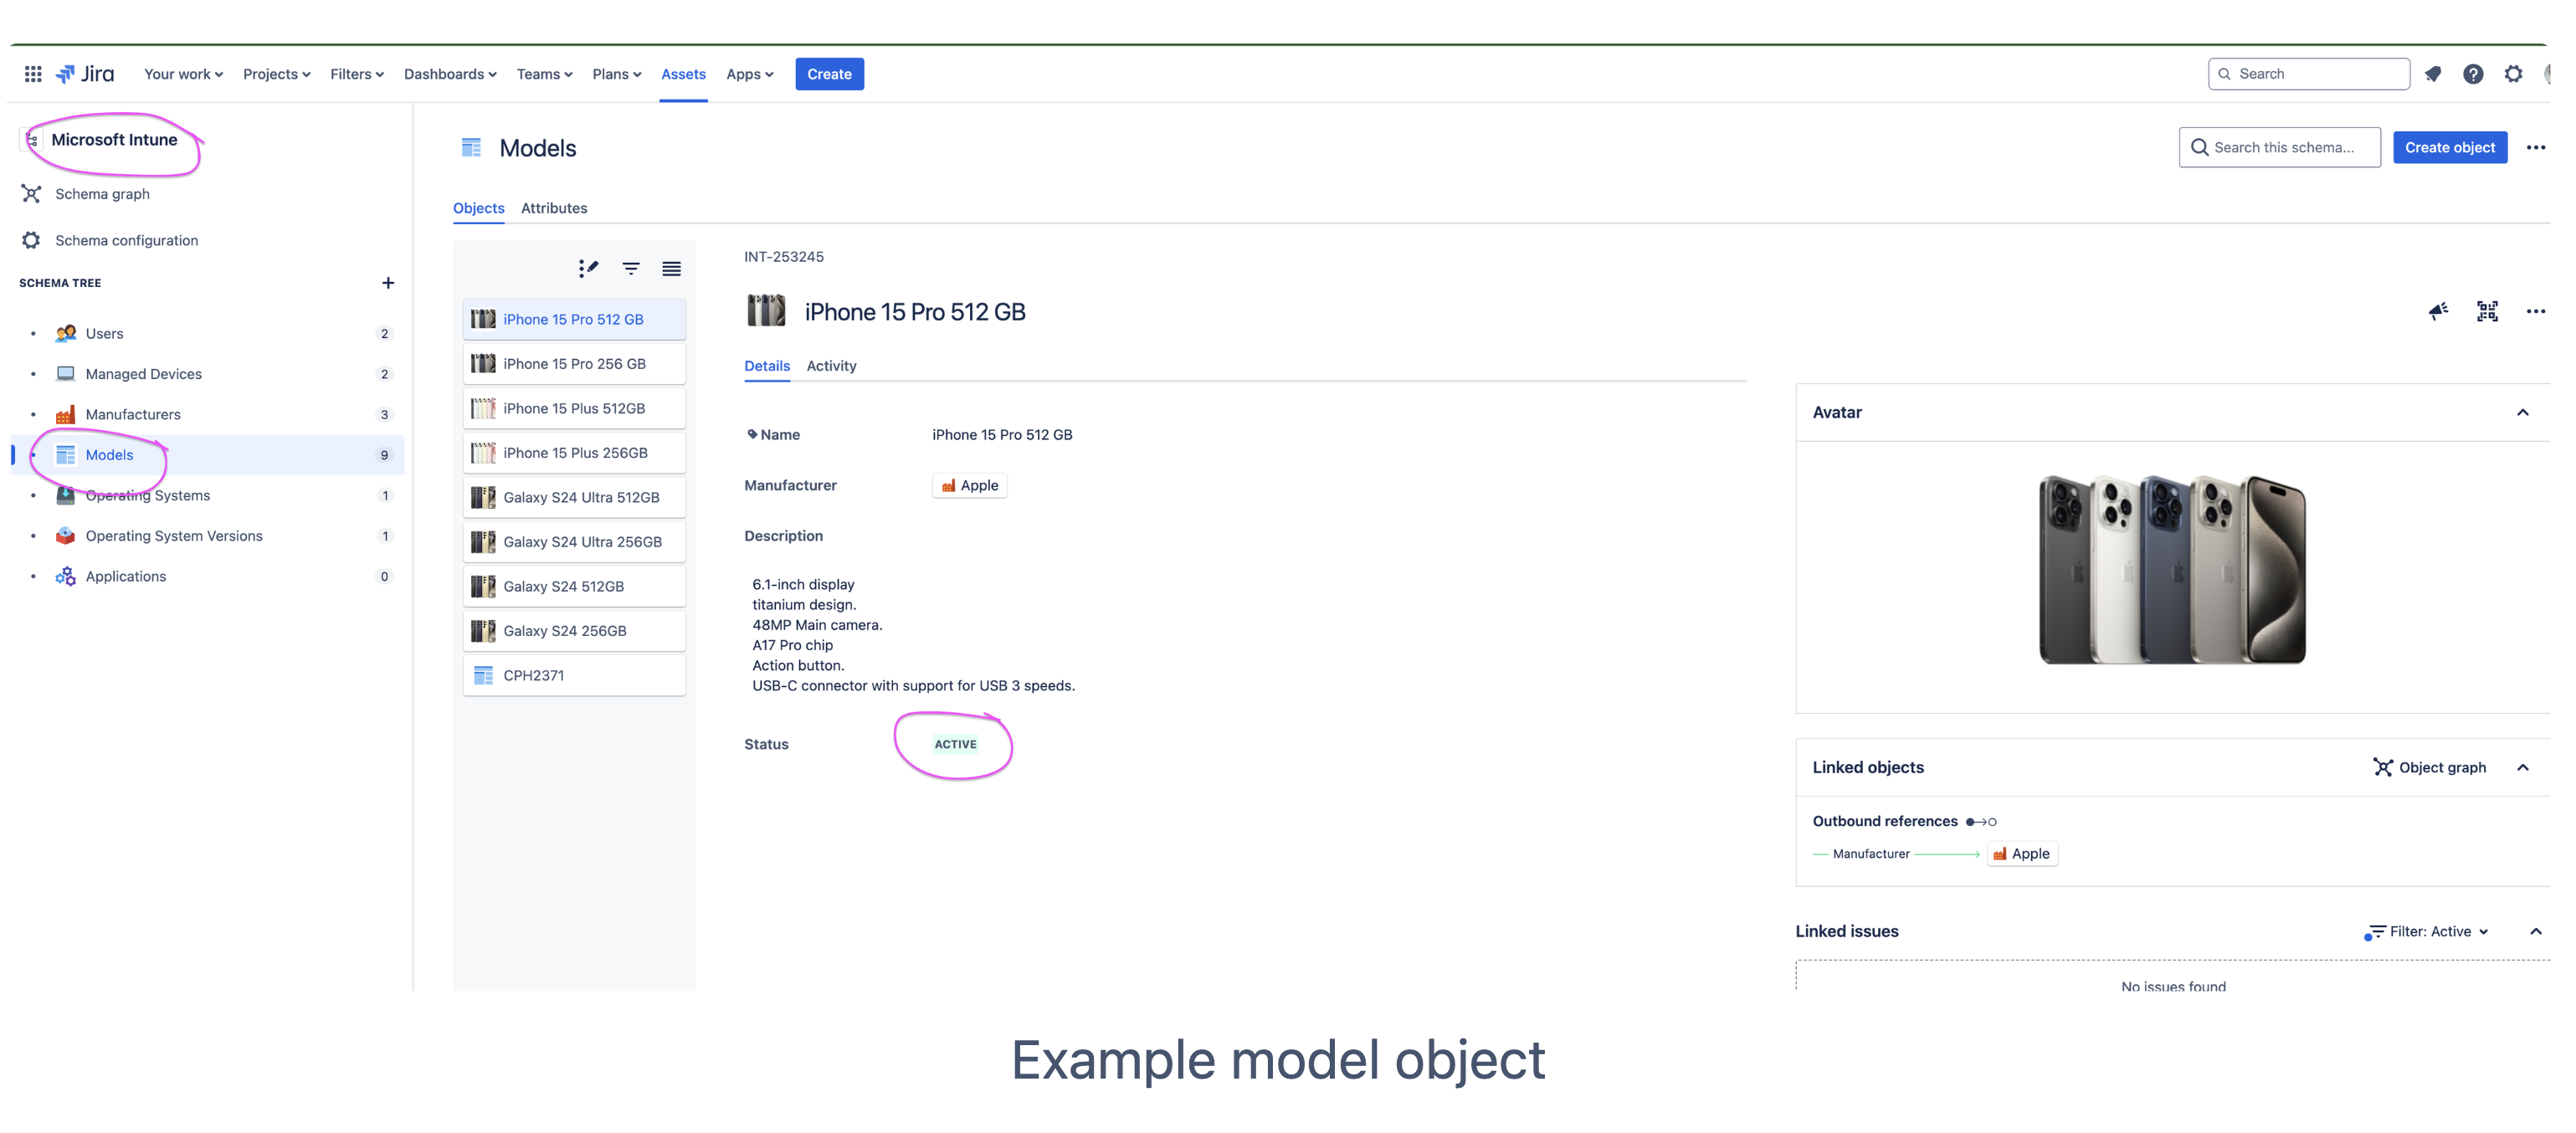Screen dimensions: 2576x1133
Task: Open the Object graph view
Action: 2430,767
